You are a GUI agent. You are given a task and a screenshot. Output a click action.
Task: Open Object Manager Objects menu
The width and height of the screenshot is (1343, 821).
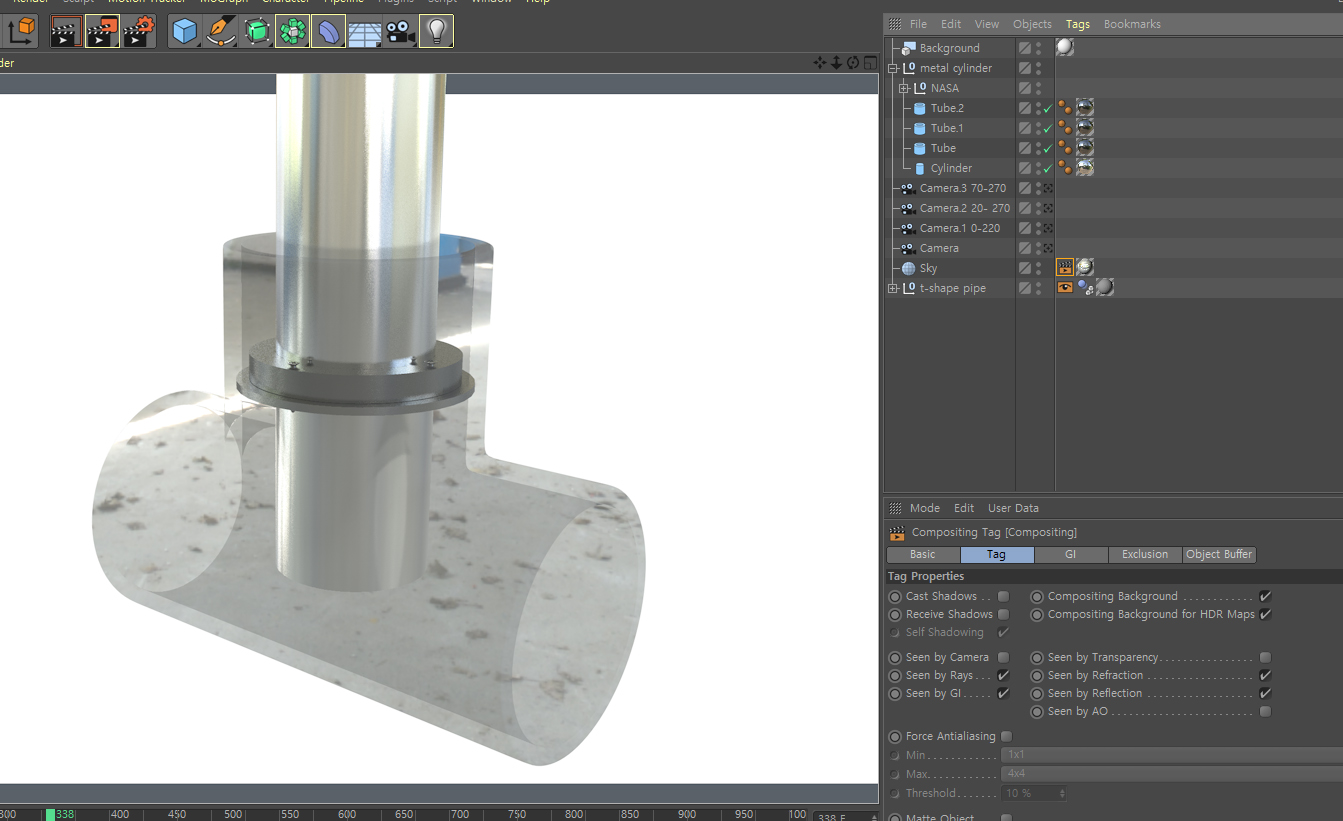click(x=1032, y=24)
